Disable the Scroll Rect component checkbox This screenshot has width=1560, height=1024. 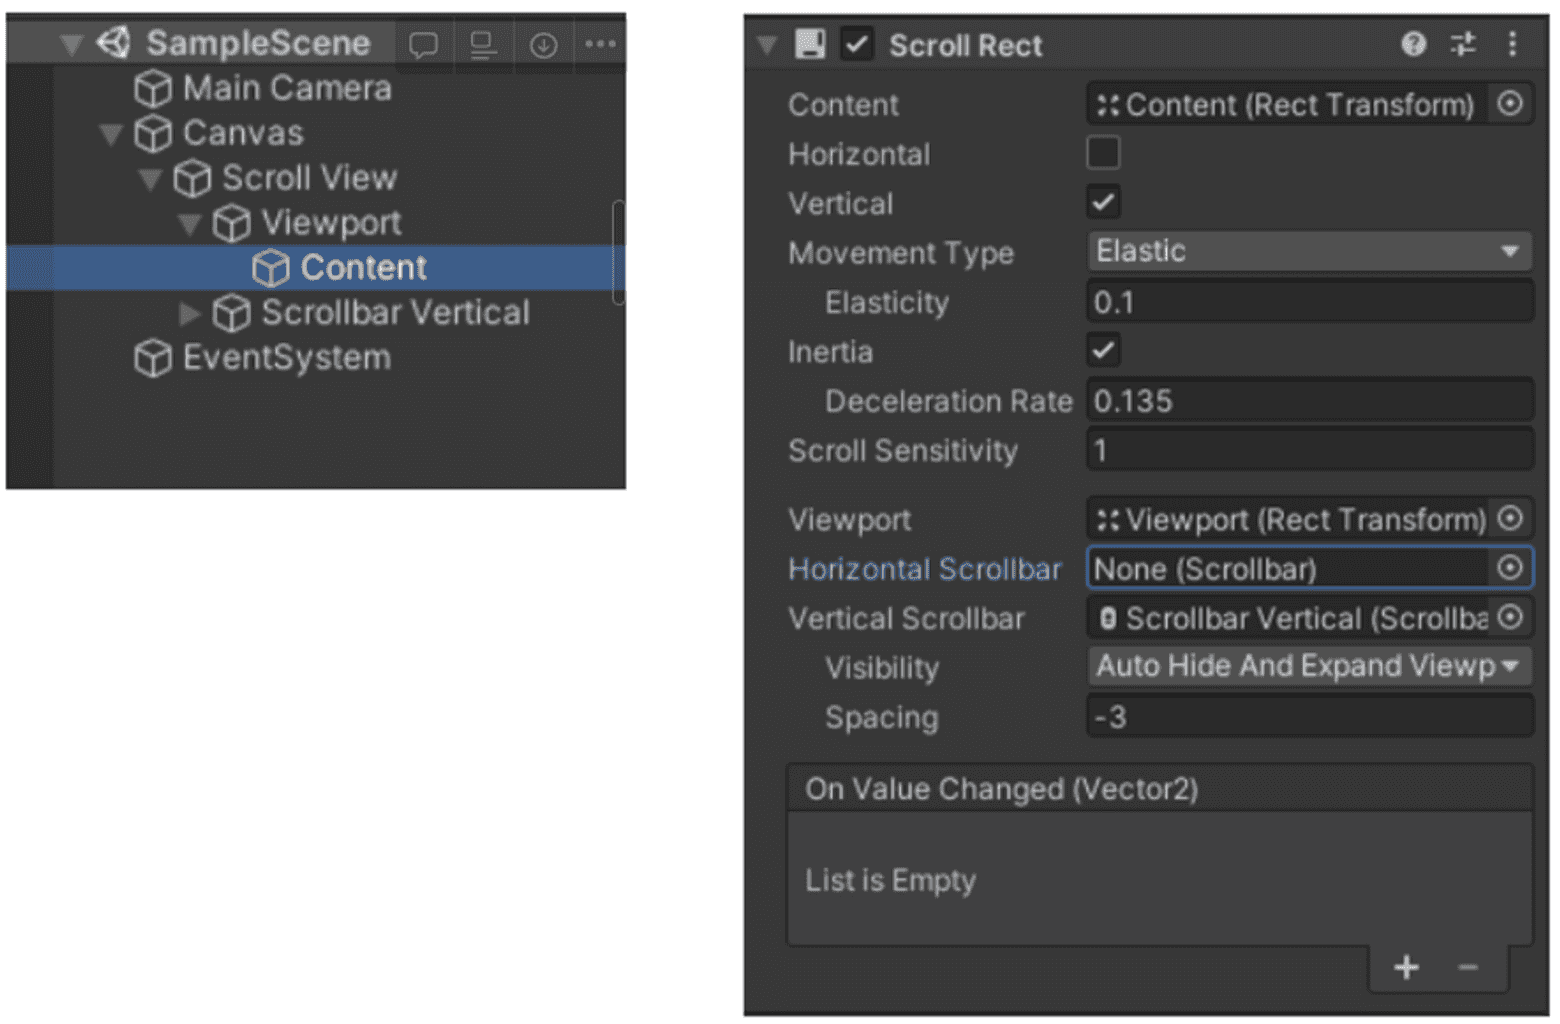click(856, 45)
